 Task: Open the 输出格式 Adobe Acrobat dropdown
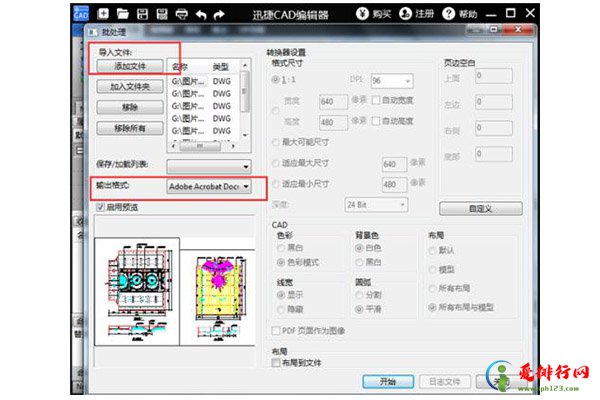[x=209, y=186]
